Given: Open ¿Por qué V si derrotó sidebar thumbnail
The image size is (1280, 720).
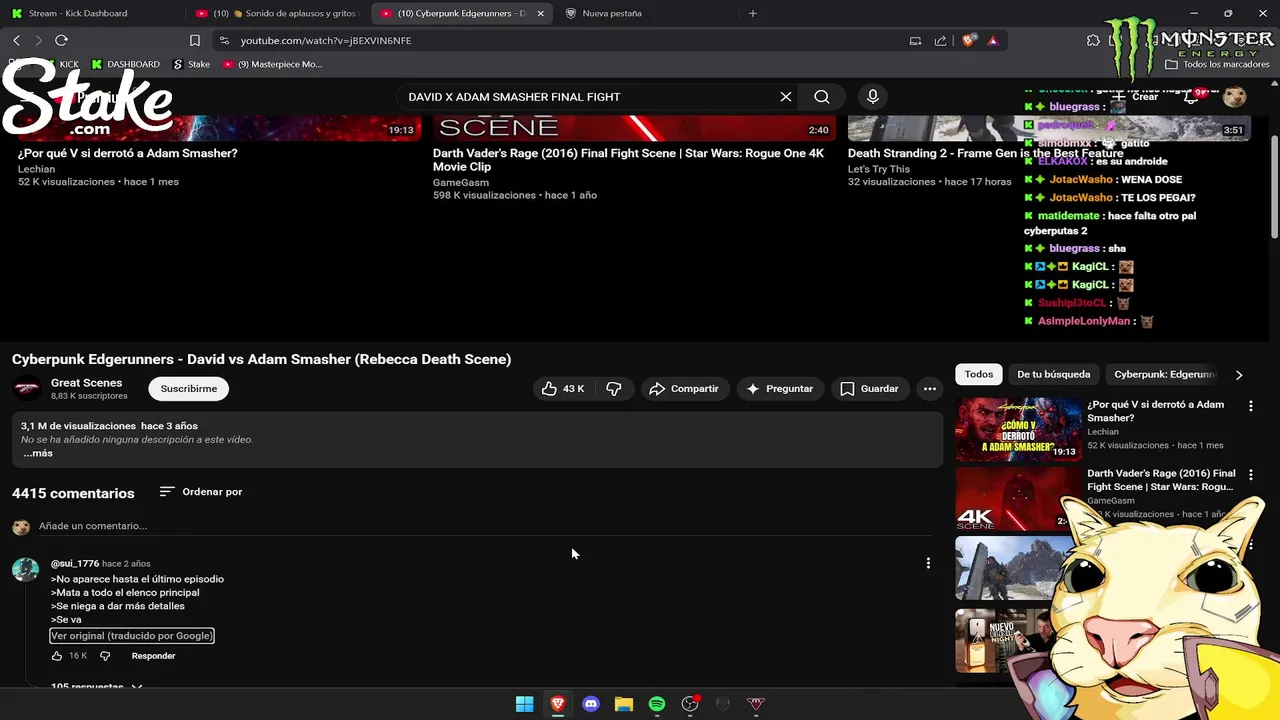Looking at the screenshot, I should (x=1018, y=429).
